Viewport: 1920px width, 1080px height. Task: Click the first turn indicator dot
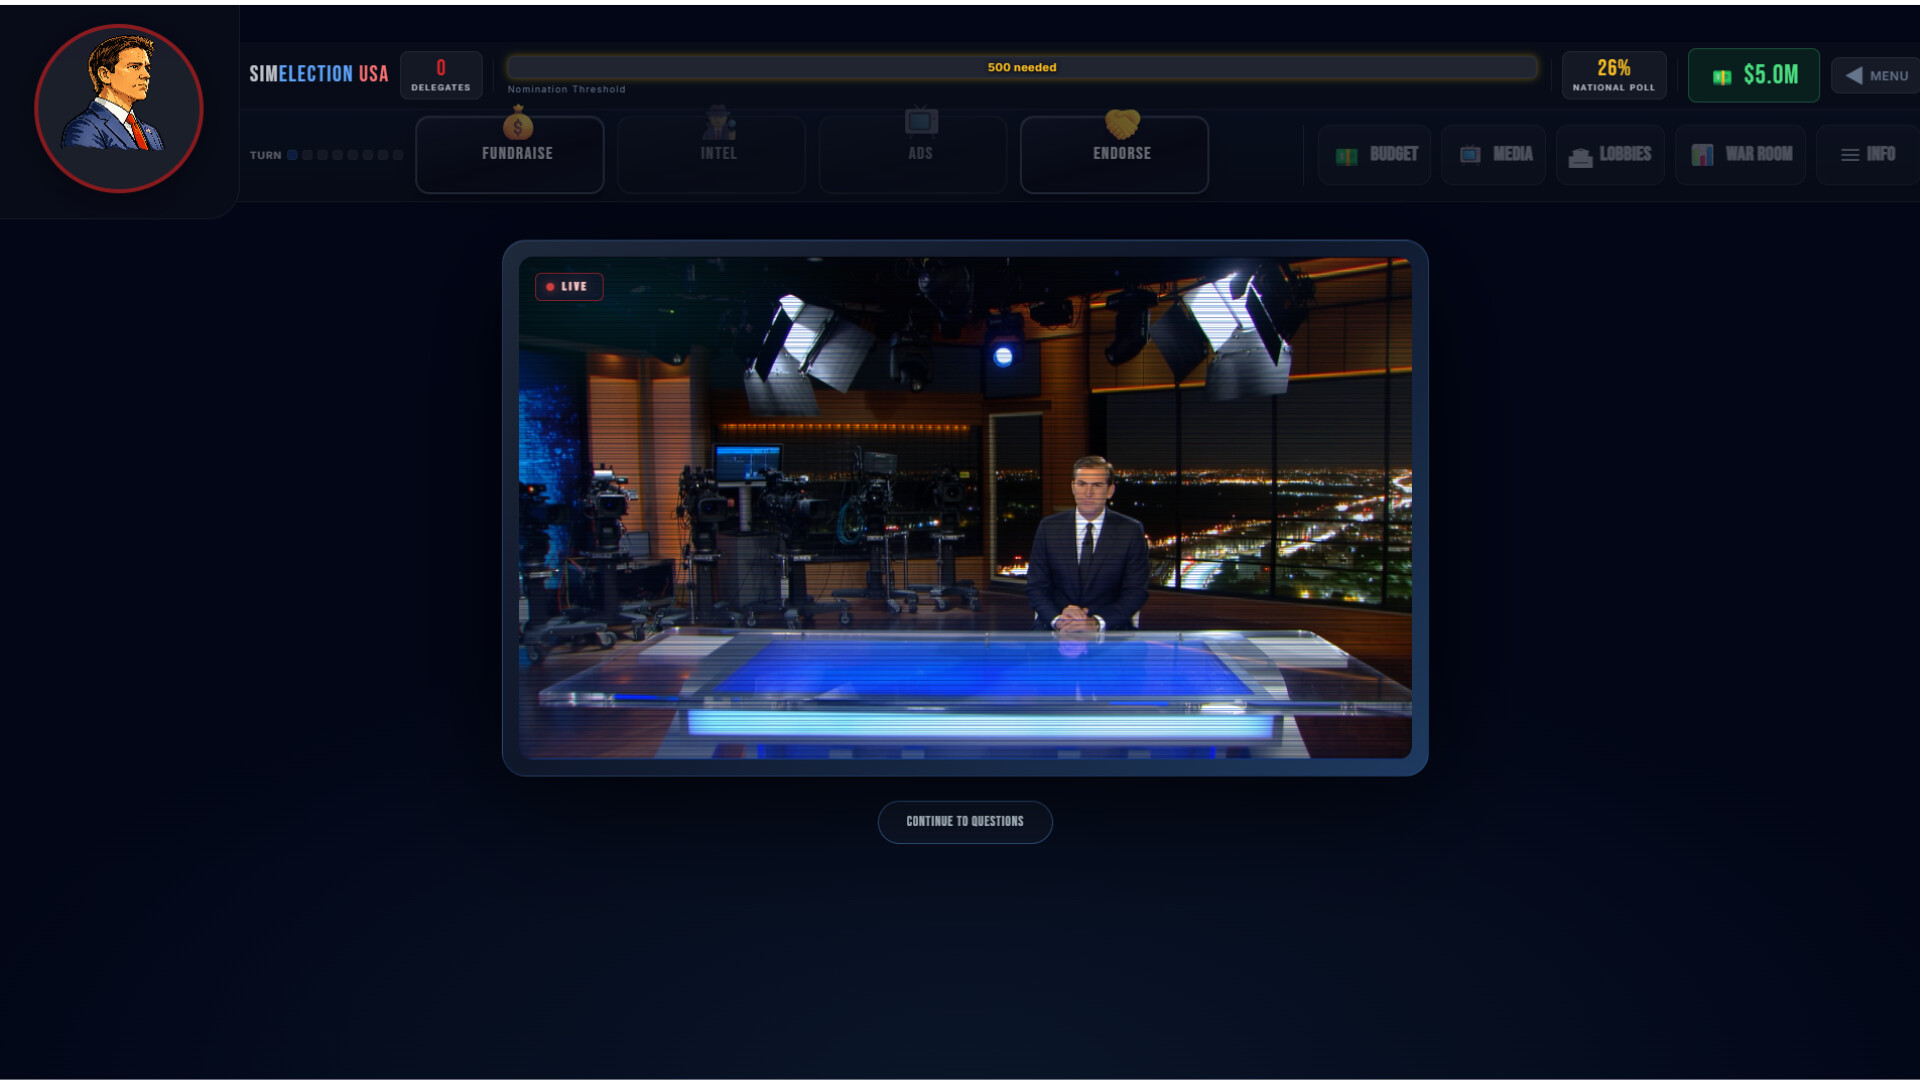pos(292,155)
